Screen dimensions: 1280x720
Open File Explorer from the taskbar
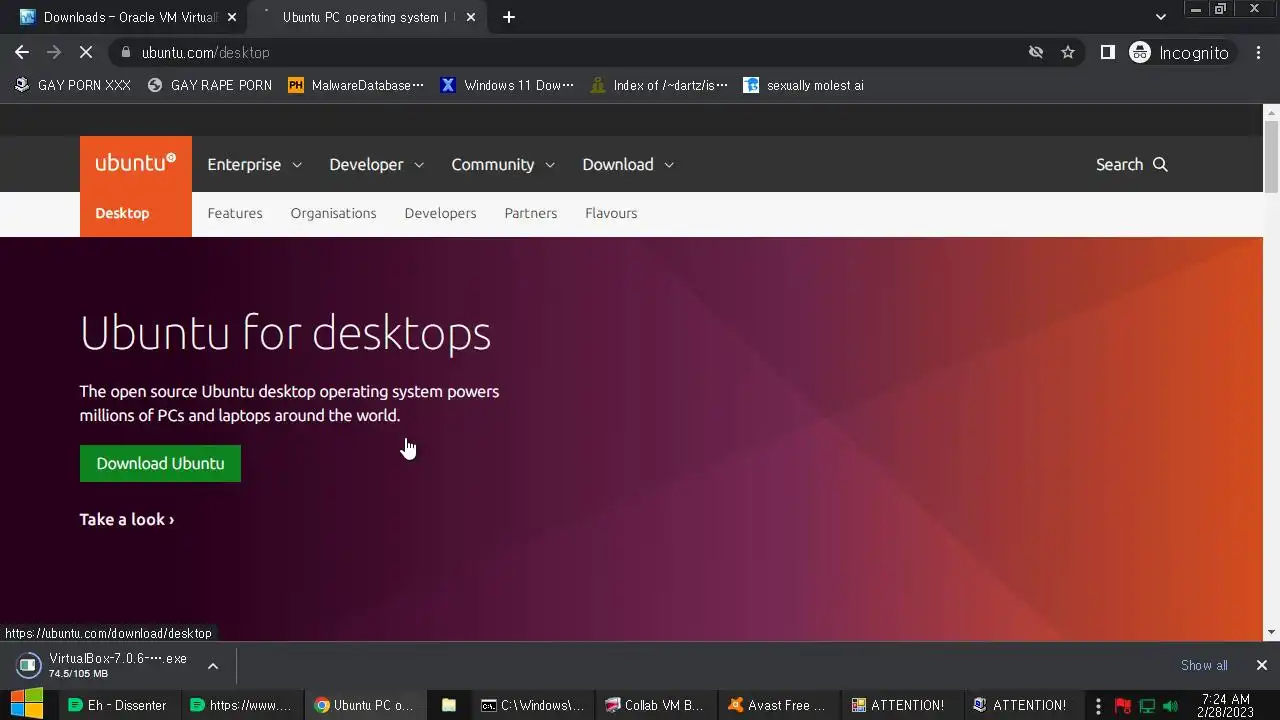[x=449, y=705]
